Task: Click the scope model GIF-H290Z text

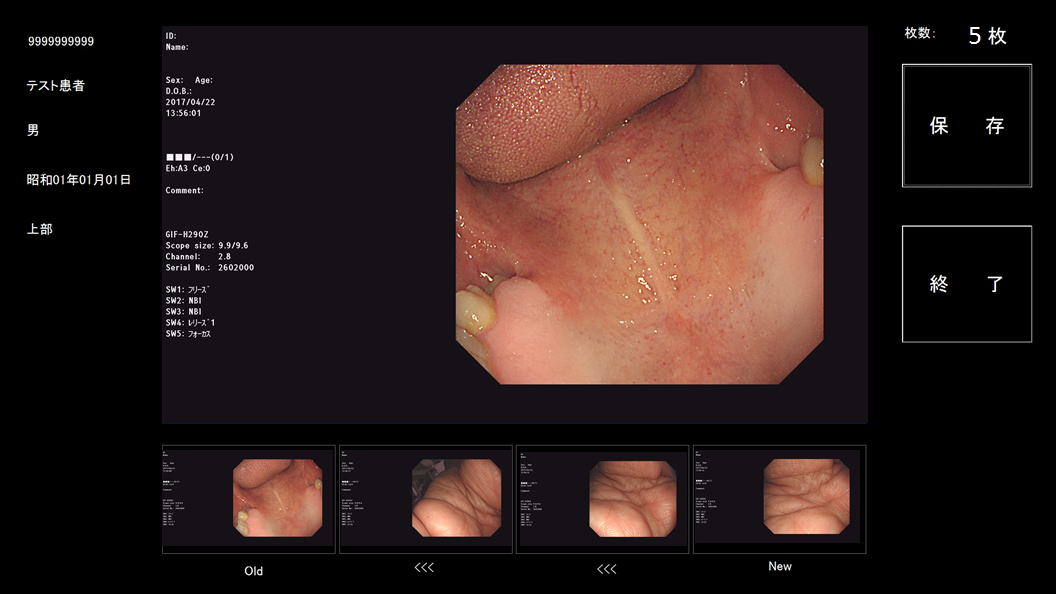Action: [x=187, y=234]
